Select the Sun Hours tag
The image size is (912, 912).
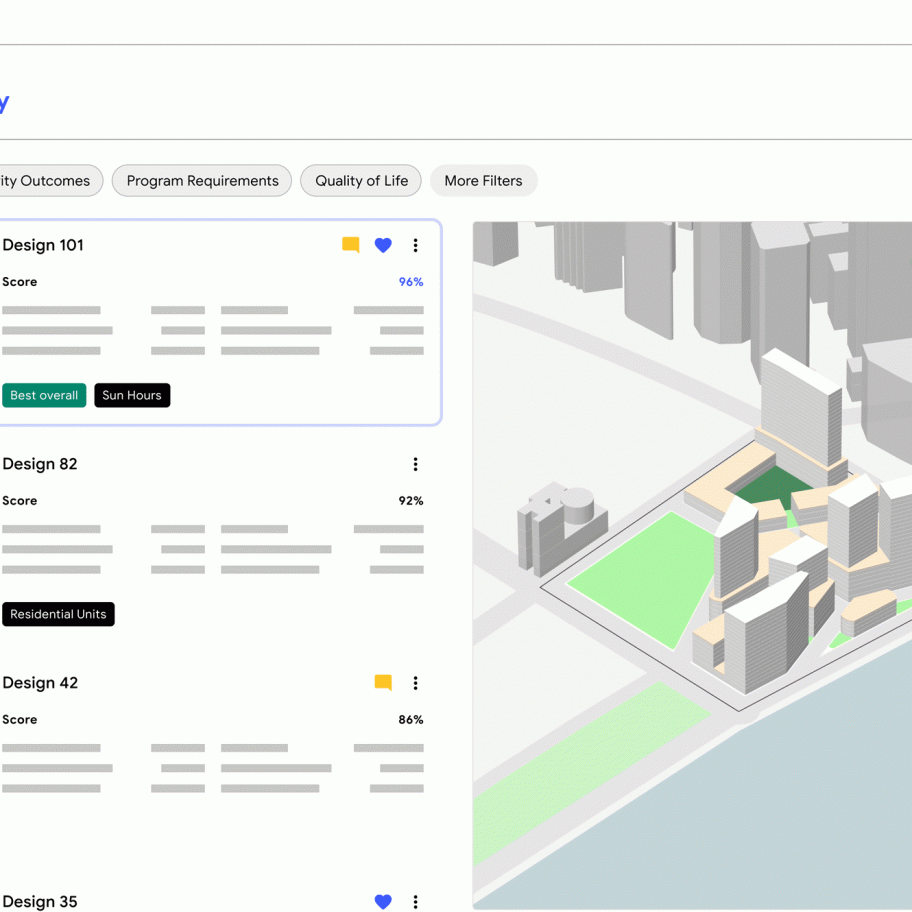pos(132,396)
